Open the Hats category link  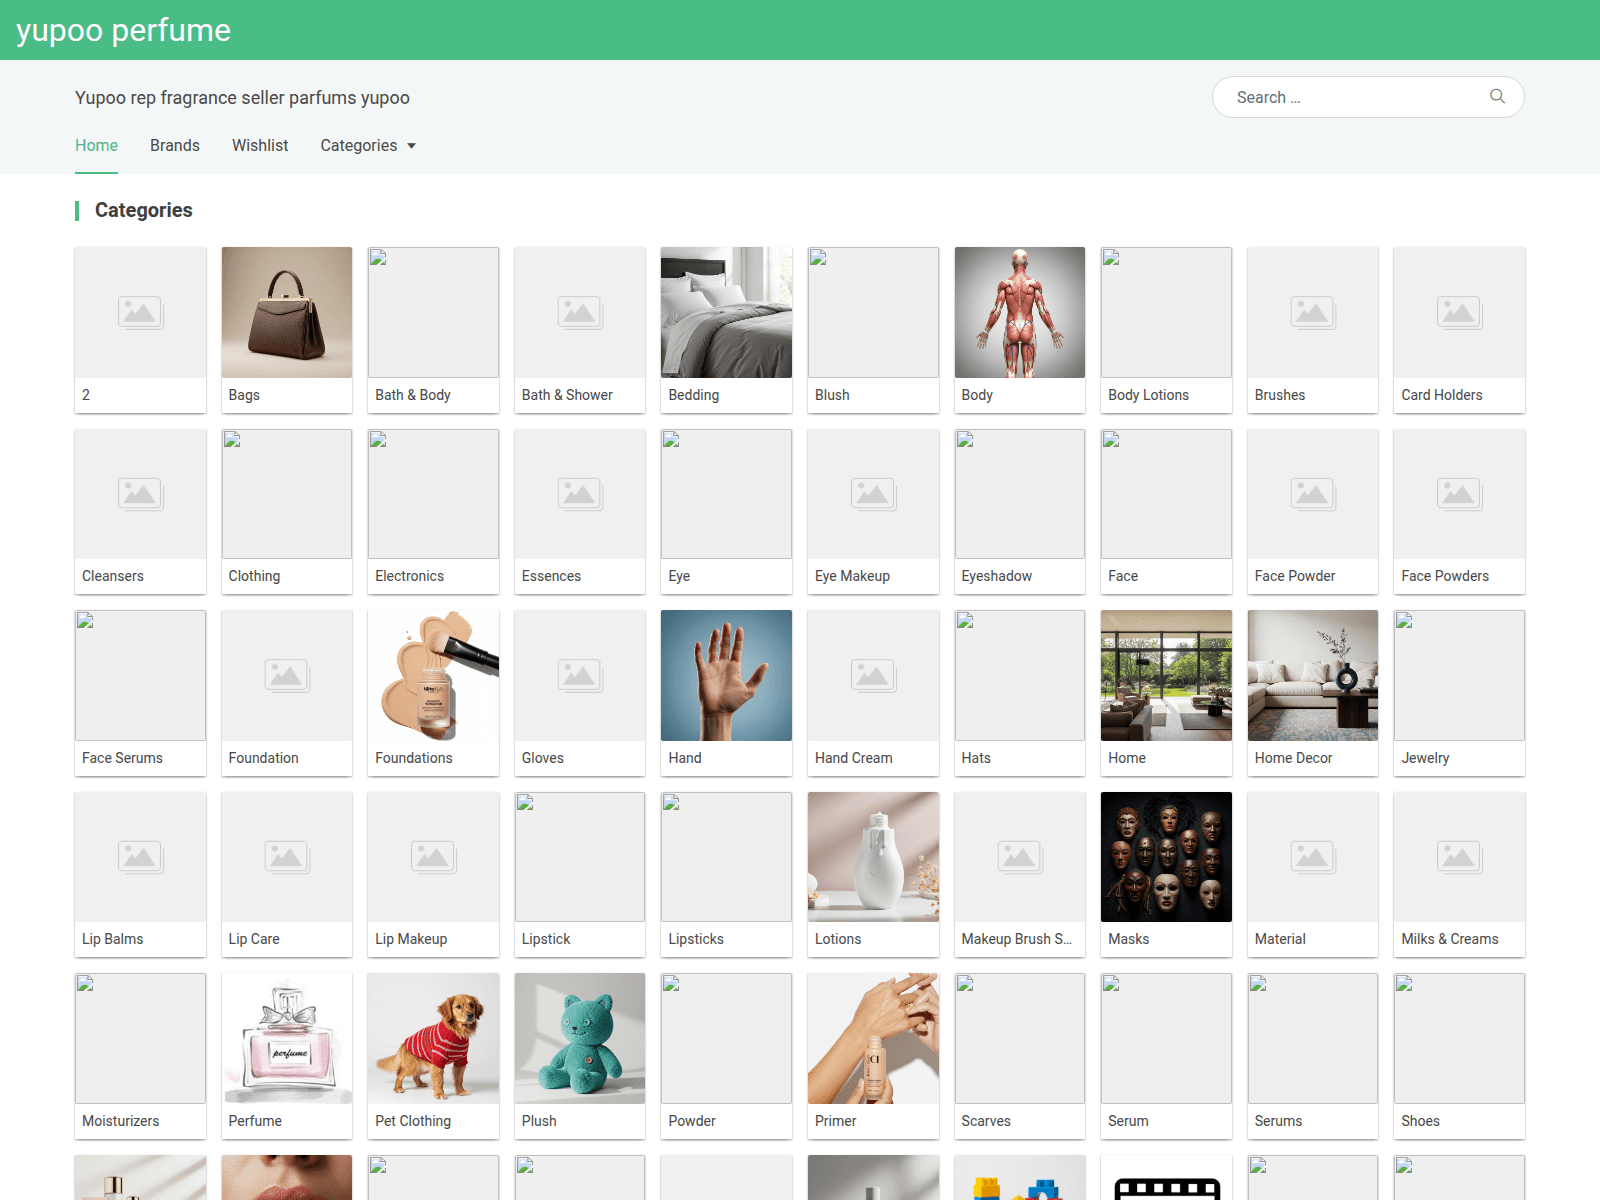[976, 758]
